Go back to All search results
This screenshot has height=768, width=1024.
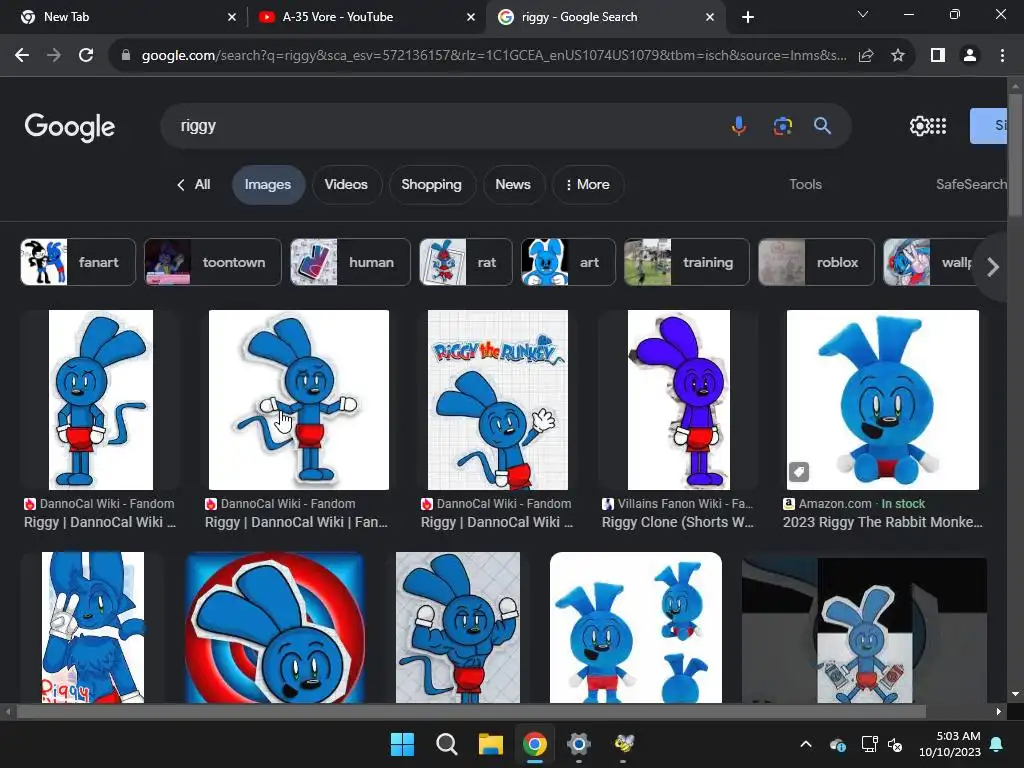tap(194, 185)
